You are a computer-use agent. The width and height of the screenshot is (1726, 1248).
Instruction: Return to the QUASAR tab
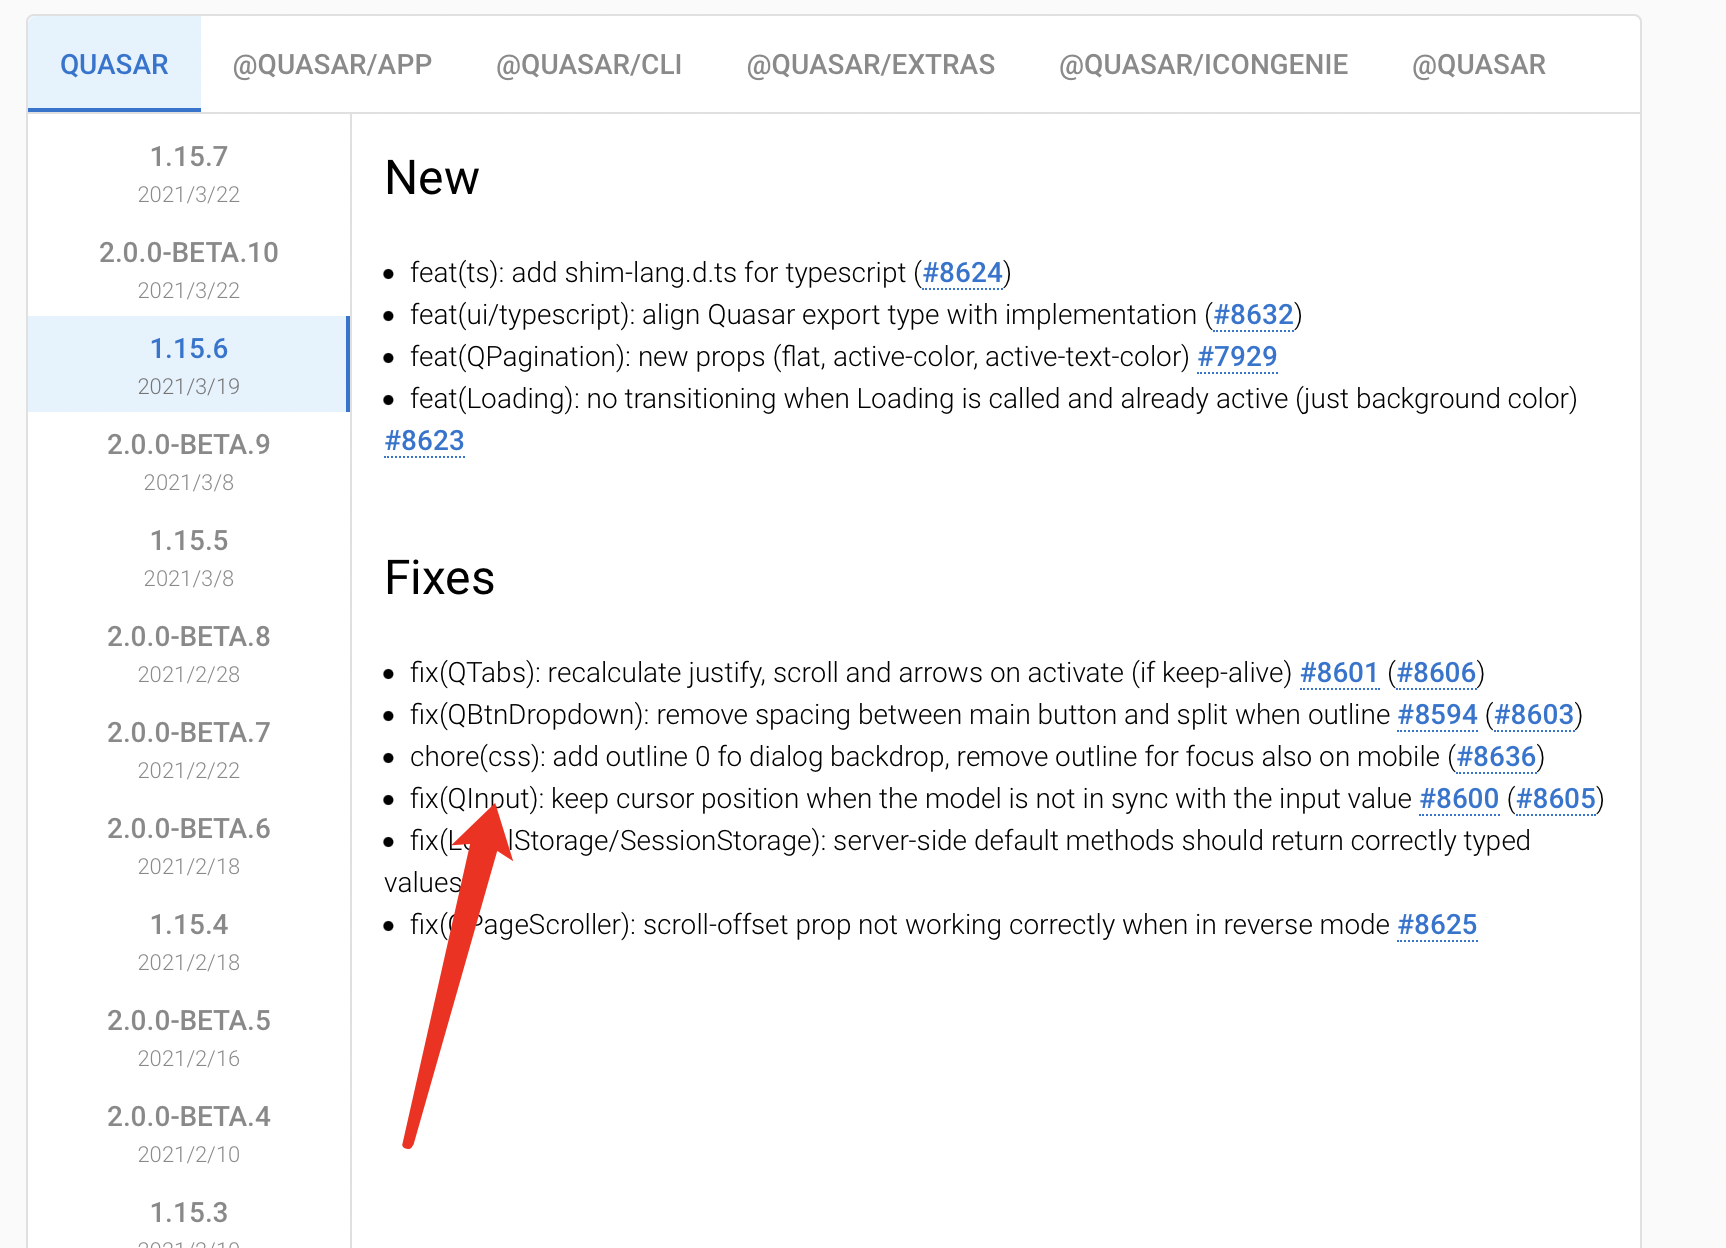click(114, 64)
